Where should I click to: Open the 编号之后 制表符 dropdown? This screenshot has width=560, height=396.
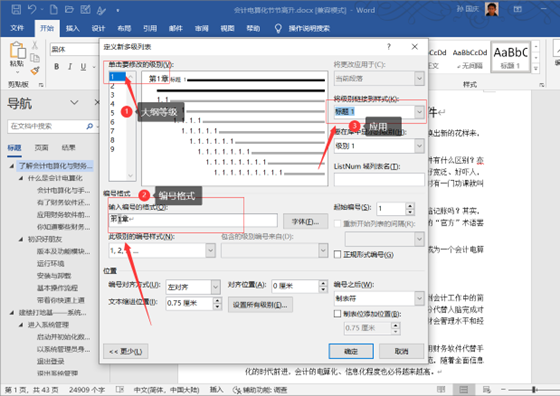pyautogui.click(x=419, y=298)
